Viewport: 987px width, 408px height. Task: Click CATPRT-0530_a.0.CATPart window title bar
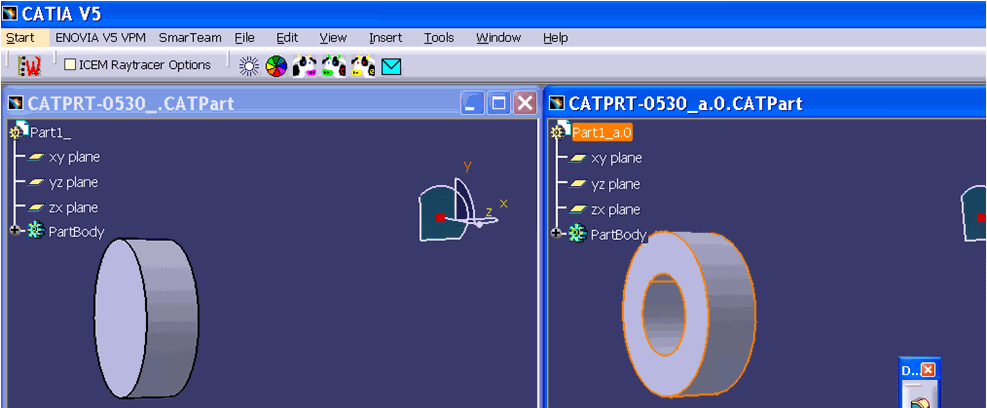pyautogui.click(x=765, y=103)
